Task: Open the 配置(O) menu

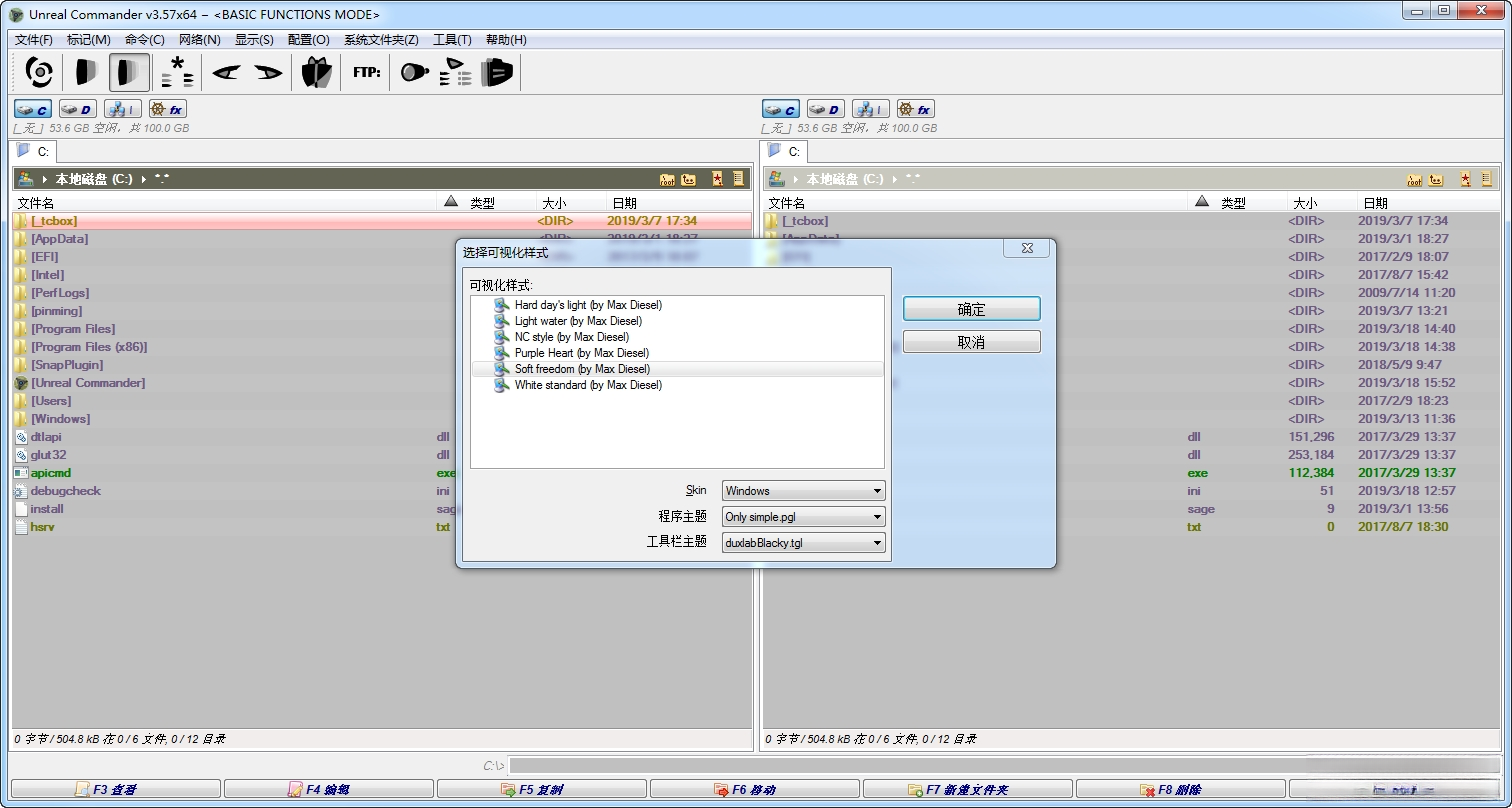Action: 309,40
